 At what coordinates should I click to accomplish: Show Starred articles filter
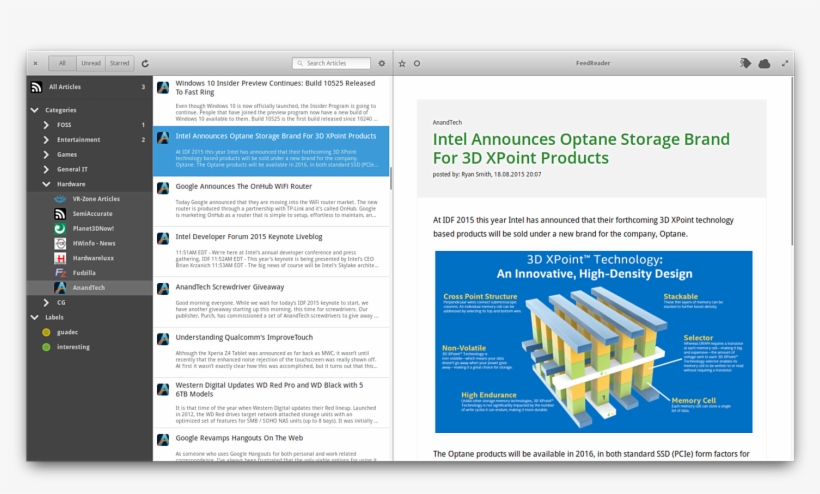[x=120, y=63]
